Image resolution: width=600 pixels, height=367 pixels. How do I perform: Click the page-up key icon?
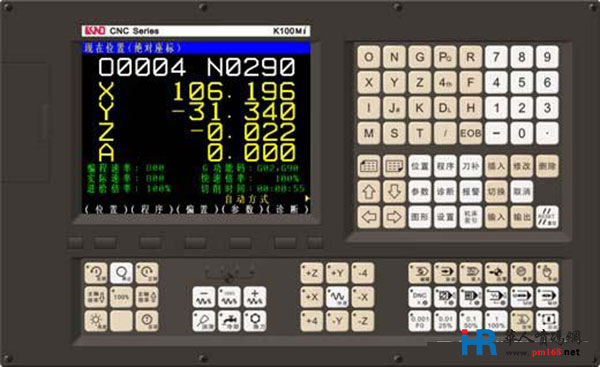[369, 166]
